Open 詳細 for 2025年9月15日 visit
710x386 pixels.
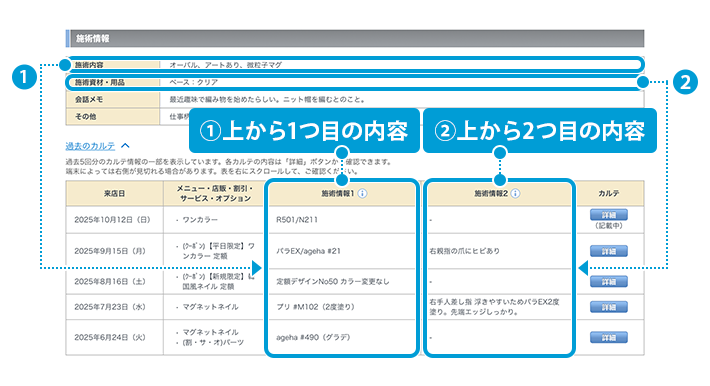coord(609,251)
